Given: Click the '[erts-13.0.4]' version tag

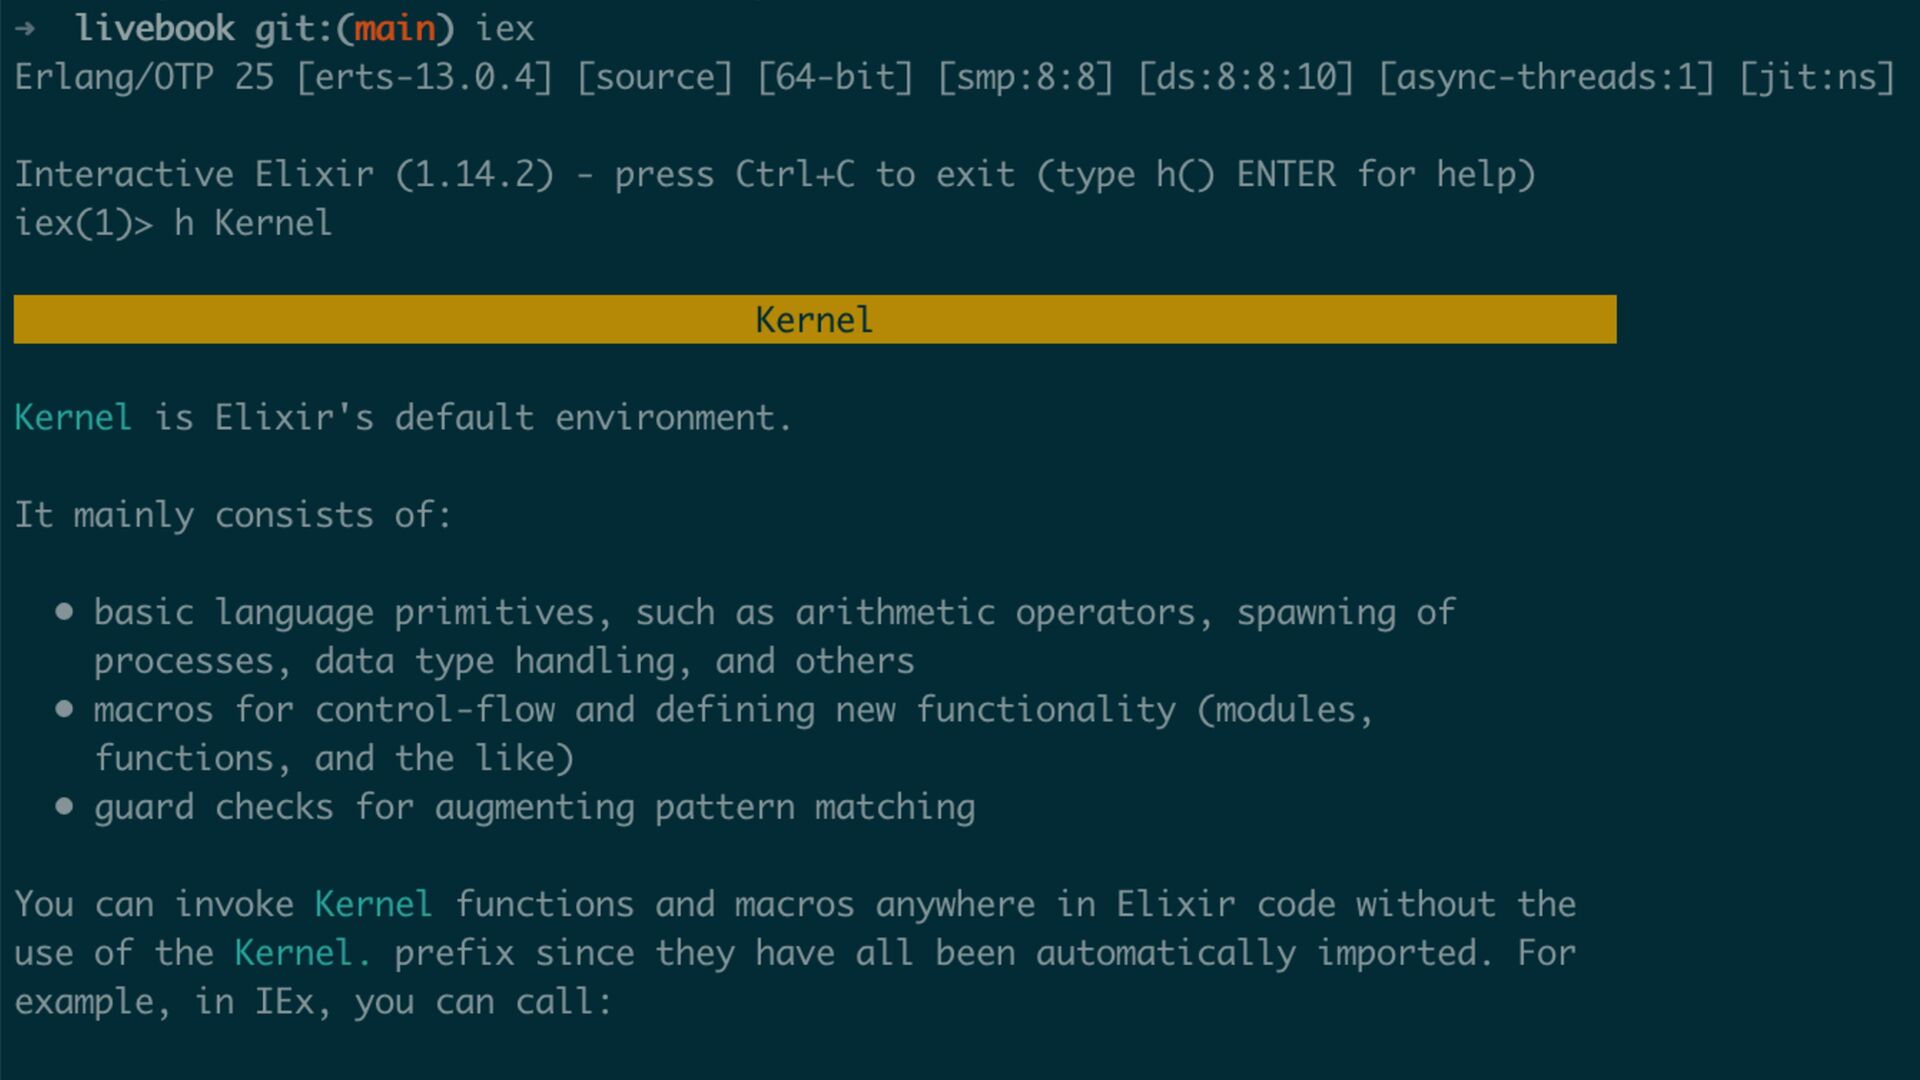Looking at the screenshot, I should (424, 77).
